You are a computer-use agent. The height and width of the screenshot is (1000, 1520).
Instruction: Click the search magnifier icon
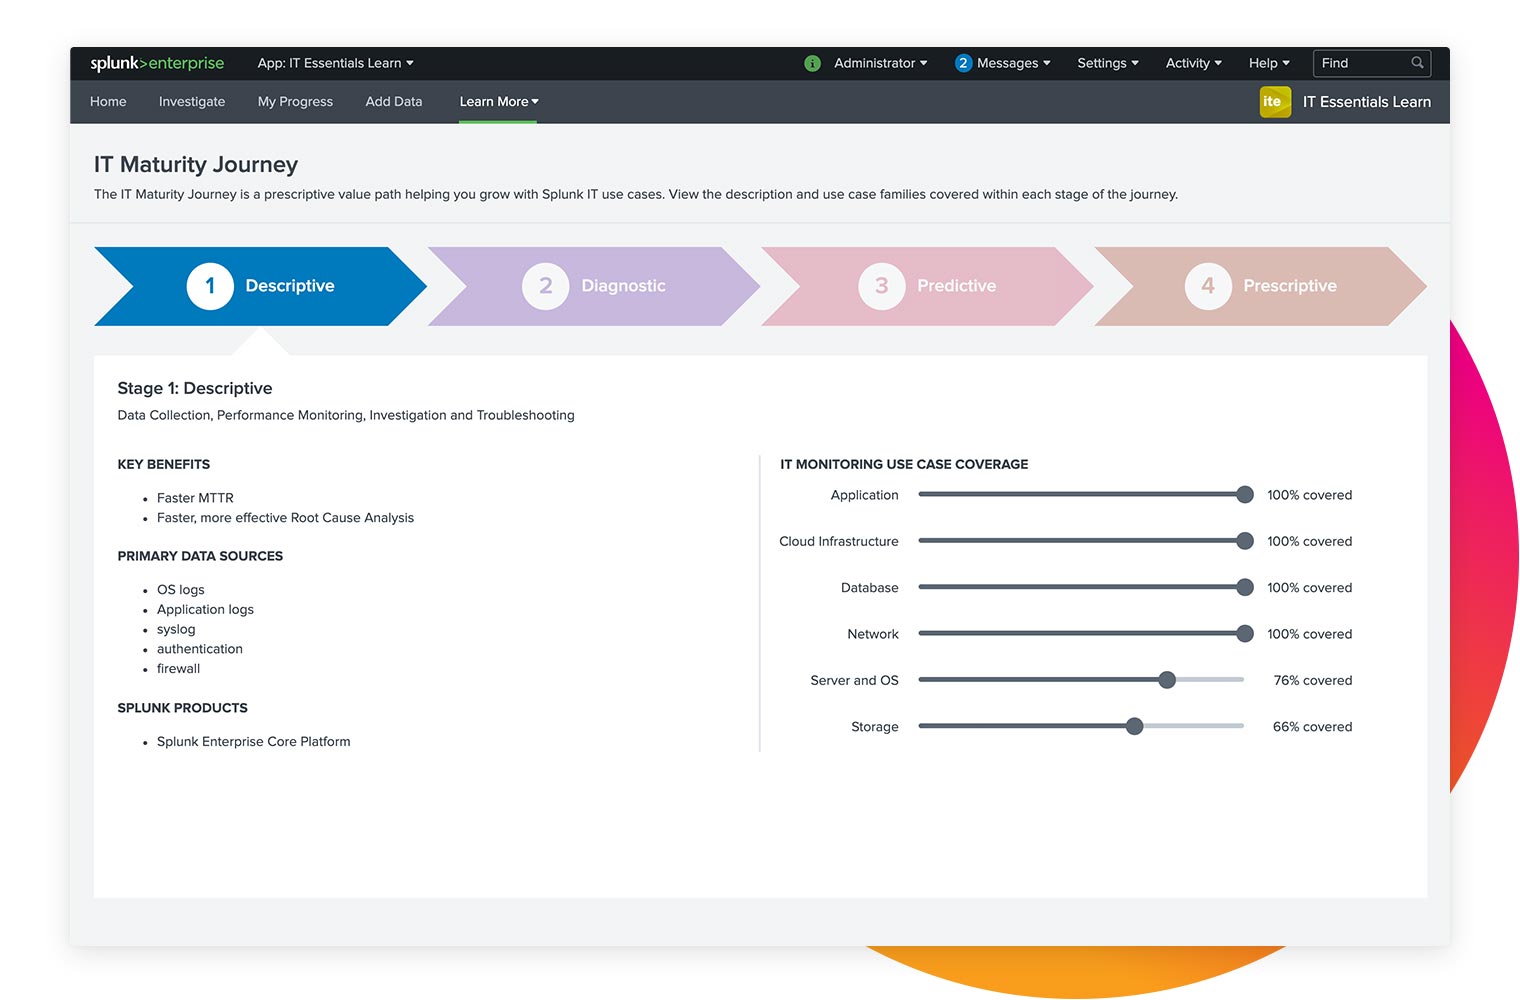pyautogui.click(x=1417, y=63)
